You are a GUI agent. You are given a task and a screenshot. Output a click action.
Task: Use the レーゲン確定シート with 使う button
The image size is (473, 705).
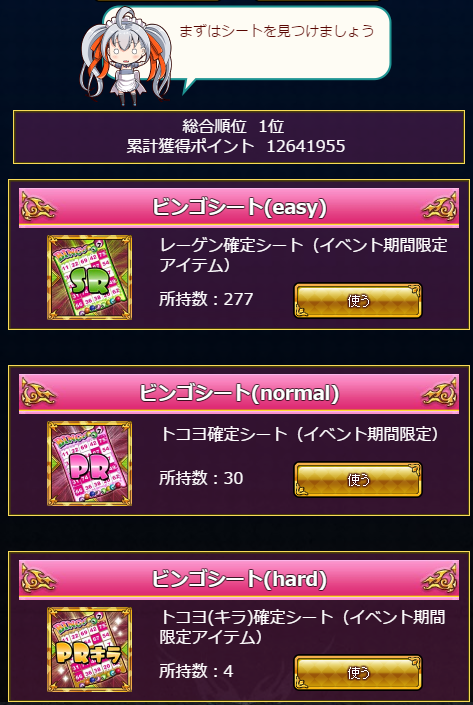pos(358,300)
